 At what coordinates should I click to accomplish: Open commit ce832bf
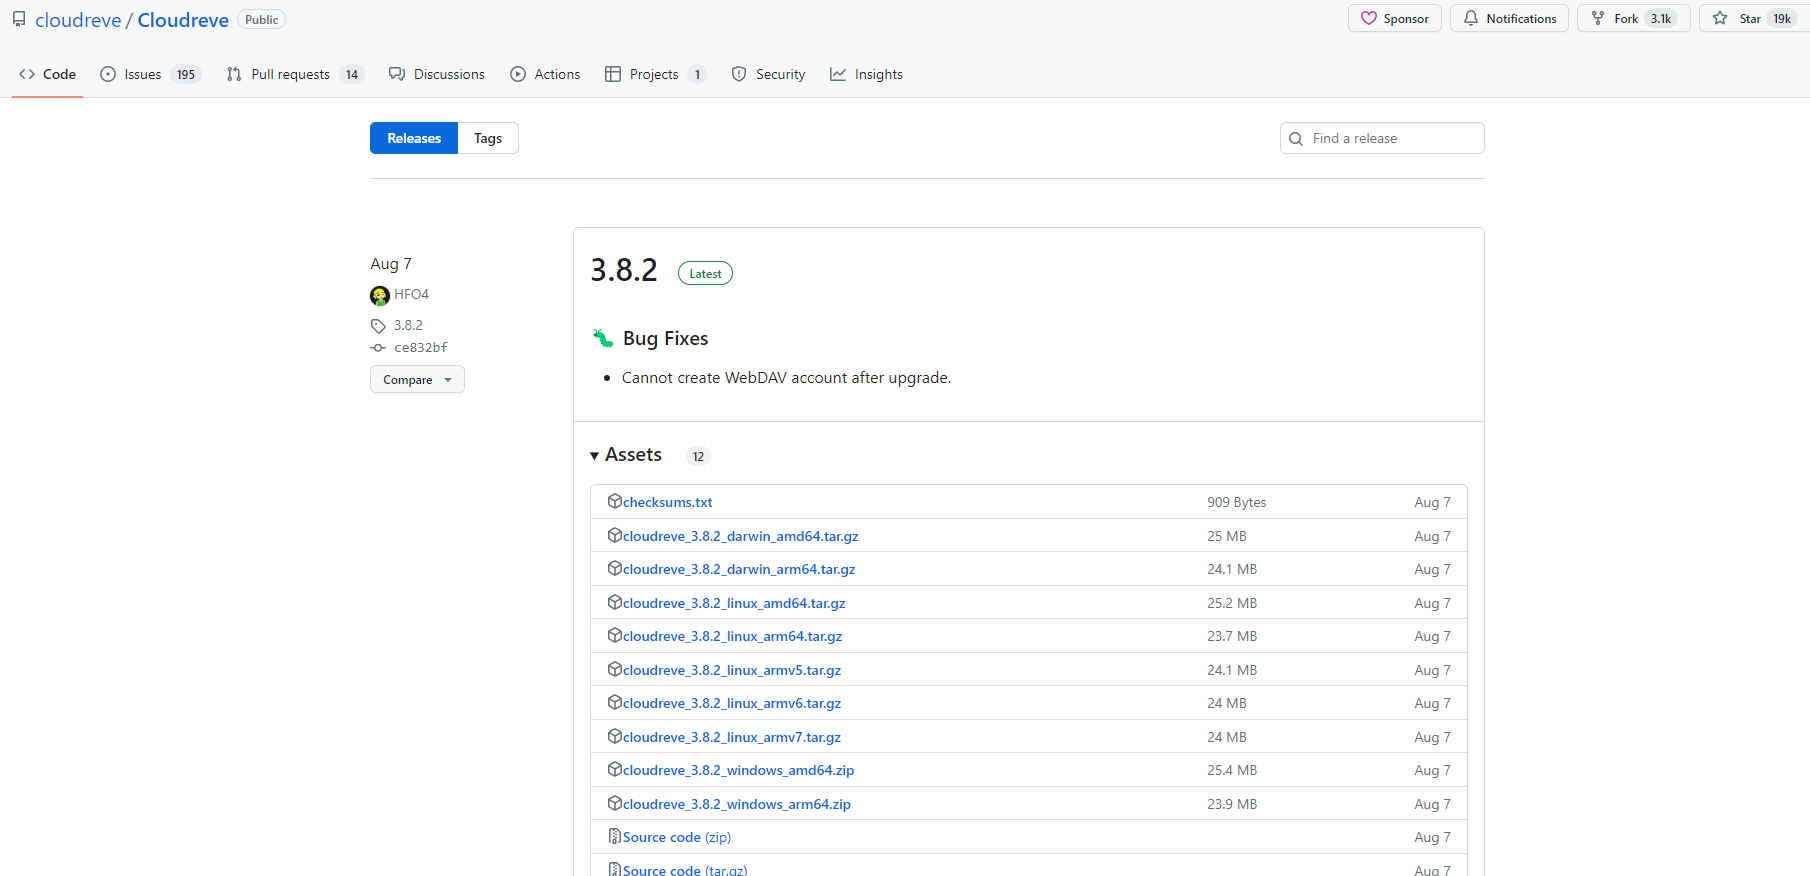coord(421,347)
